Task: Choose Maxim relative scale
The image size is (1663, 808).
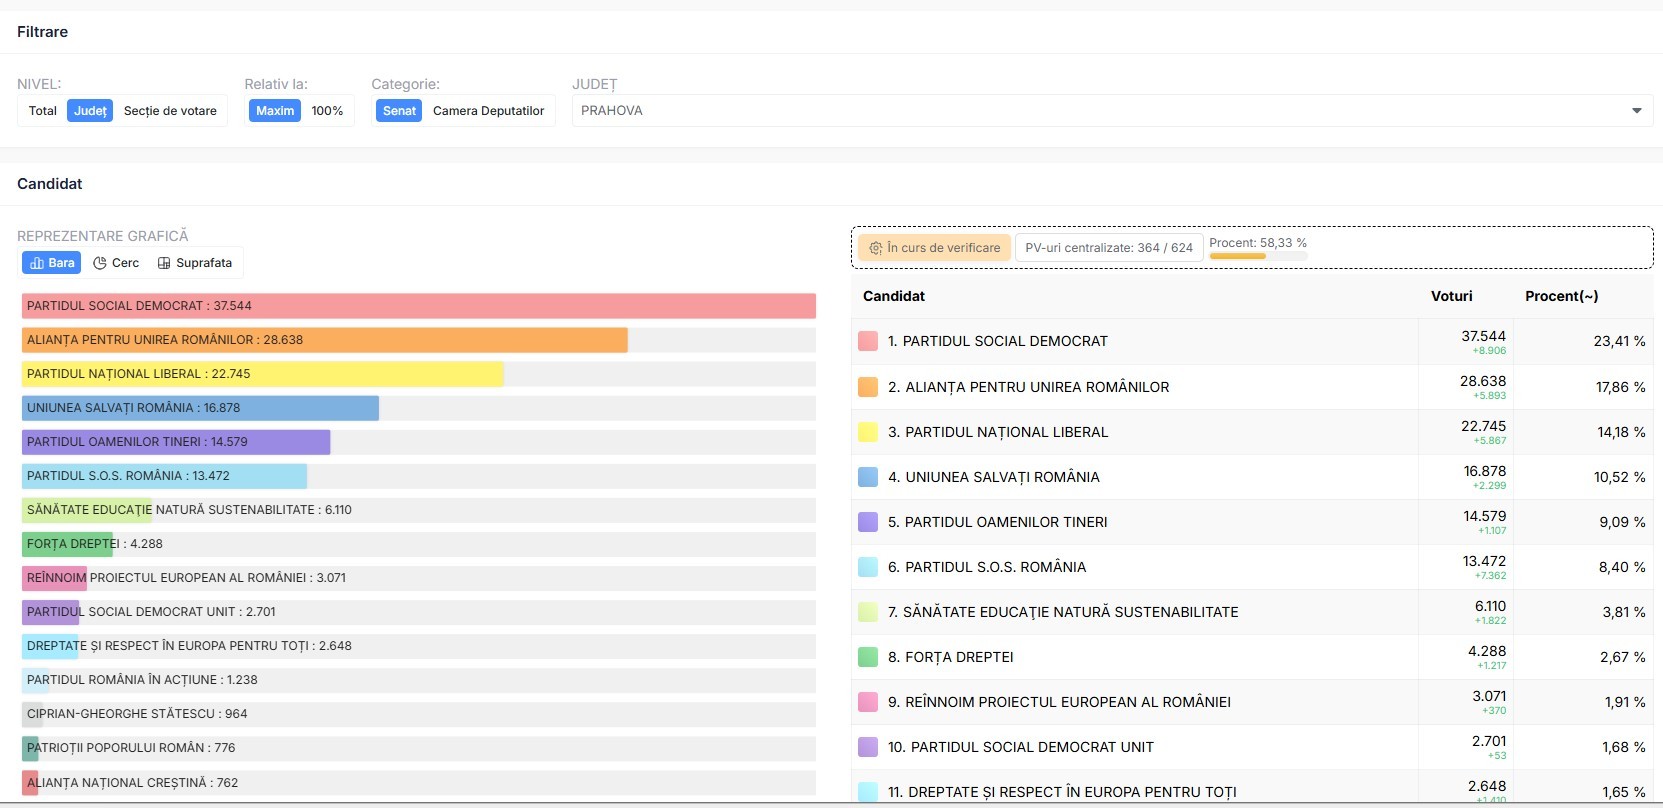Action: point(275,111)
